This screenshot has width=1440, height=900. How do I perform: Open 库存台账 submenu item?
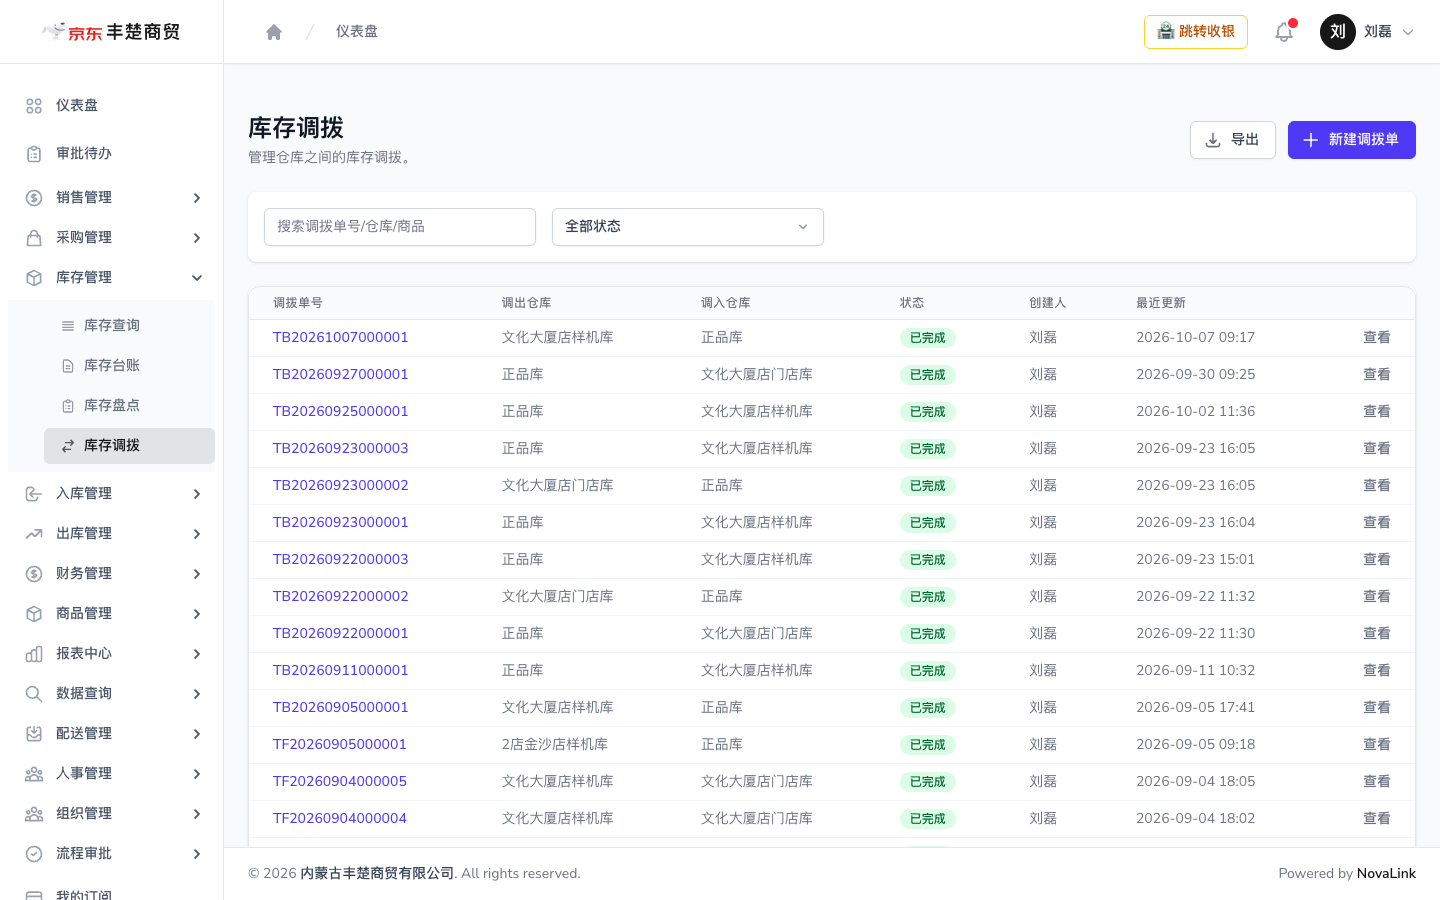(129, 366)
